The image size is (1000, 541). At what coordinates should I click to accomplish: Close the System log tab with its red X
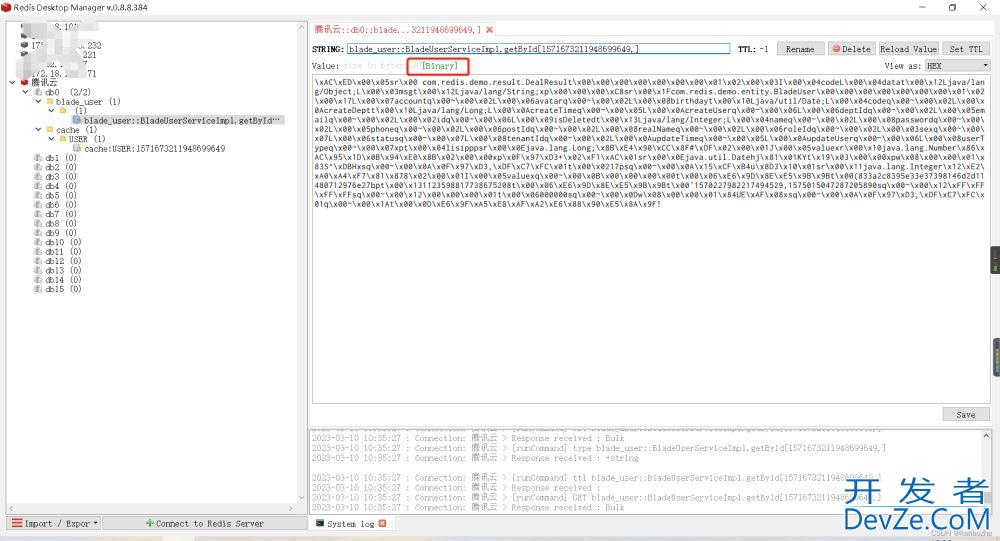(383, 523)
